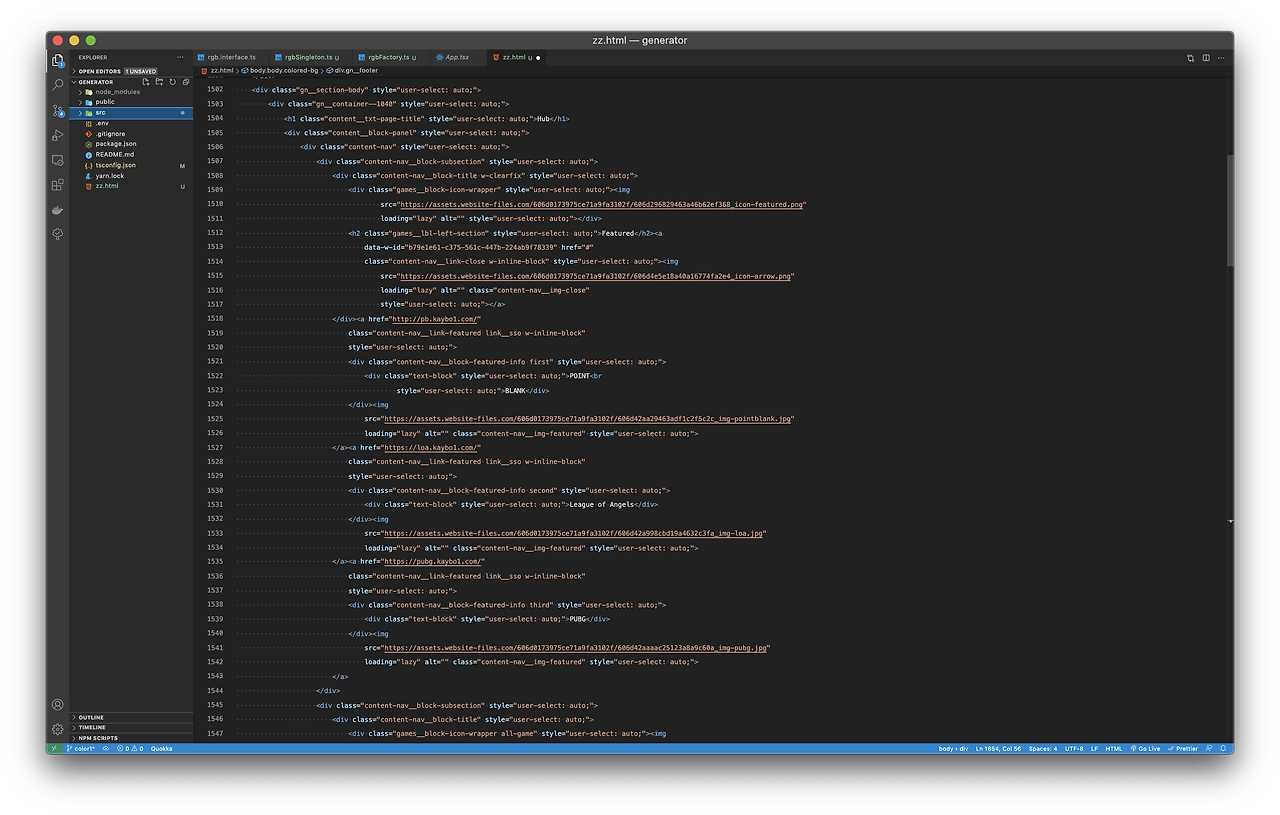The width and height of the screenshot is (1280, 815).
Task: Click line number 1525 in gutter
Action: (214, 419)
